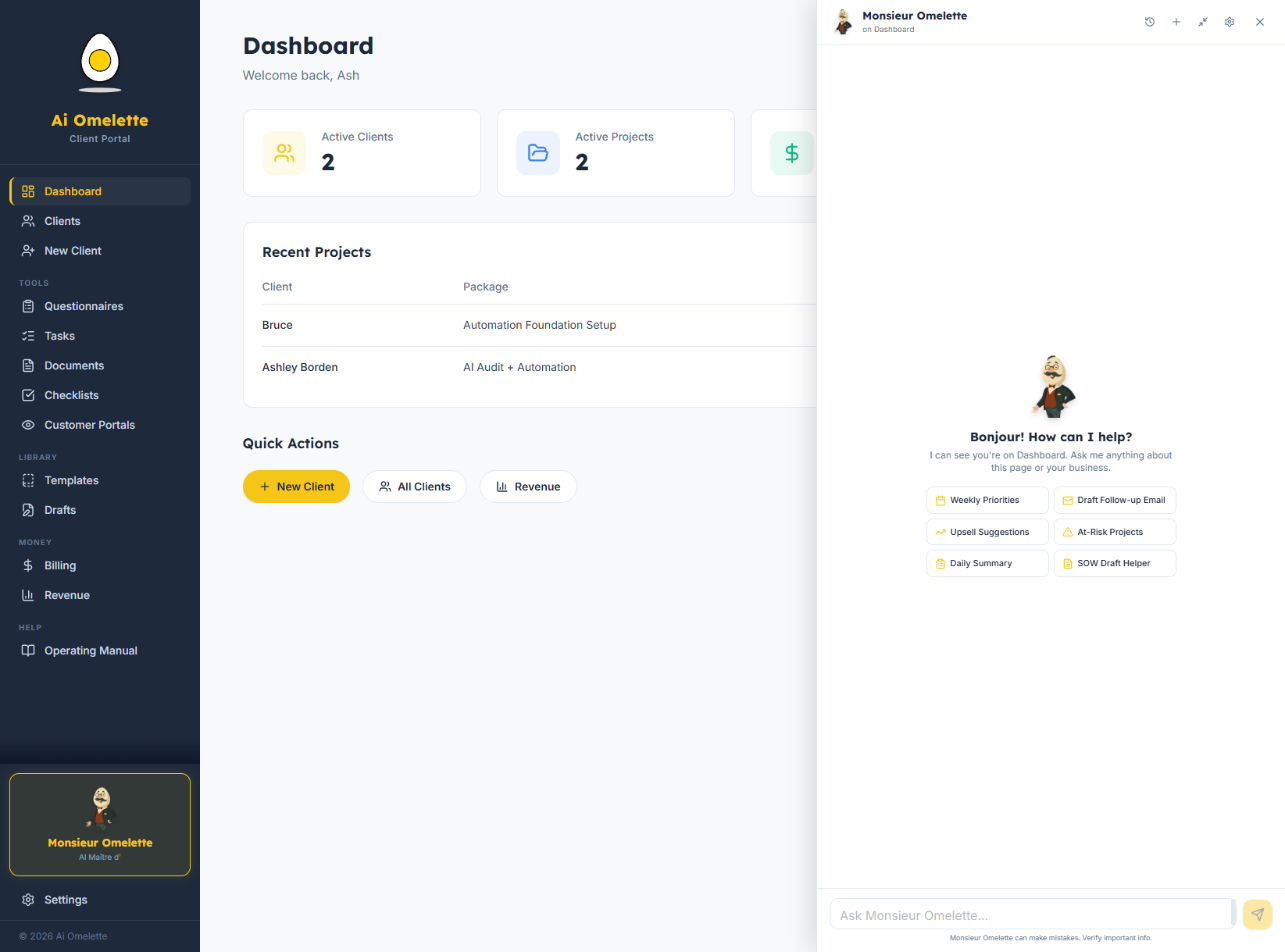1285x952 pixels.
Task: Click Monsieur Omelette avatar in chat header
Action: point(844,22)
